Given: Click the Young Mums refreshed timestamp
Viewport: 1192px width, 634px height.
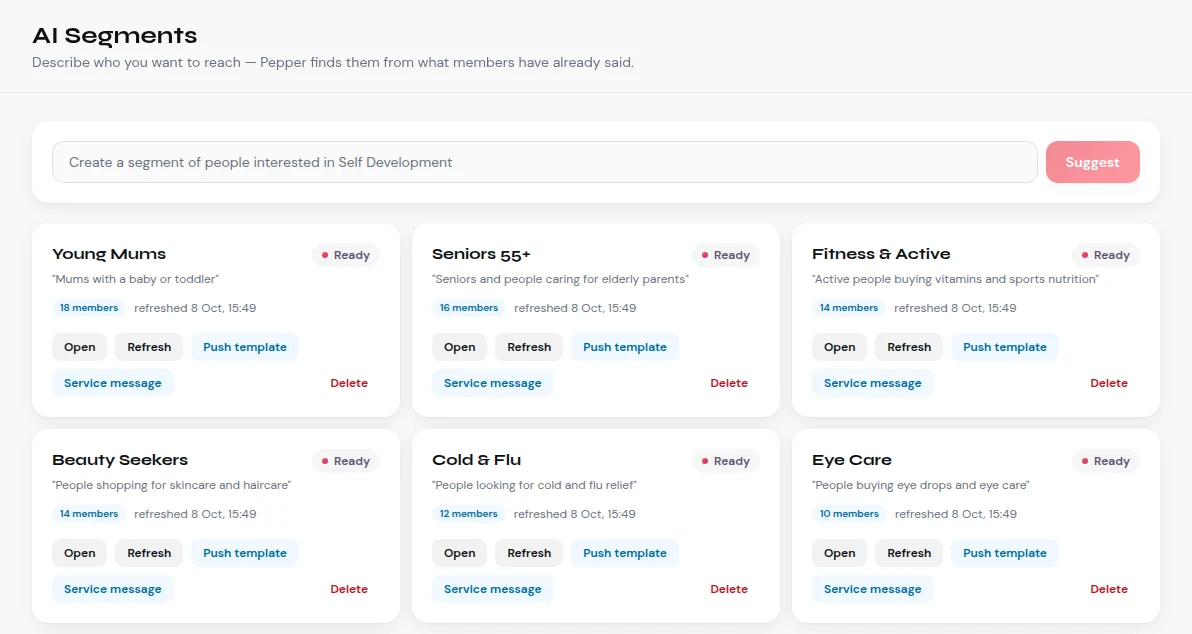Looking at the screenshot, I should coord(195,308).
